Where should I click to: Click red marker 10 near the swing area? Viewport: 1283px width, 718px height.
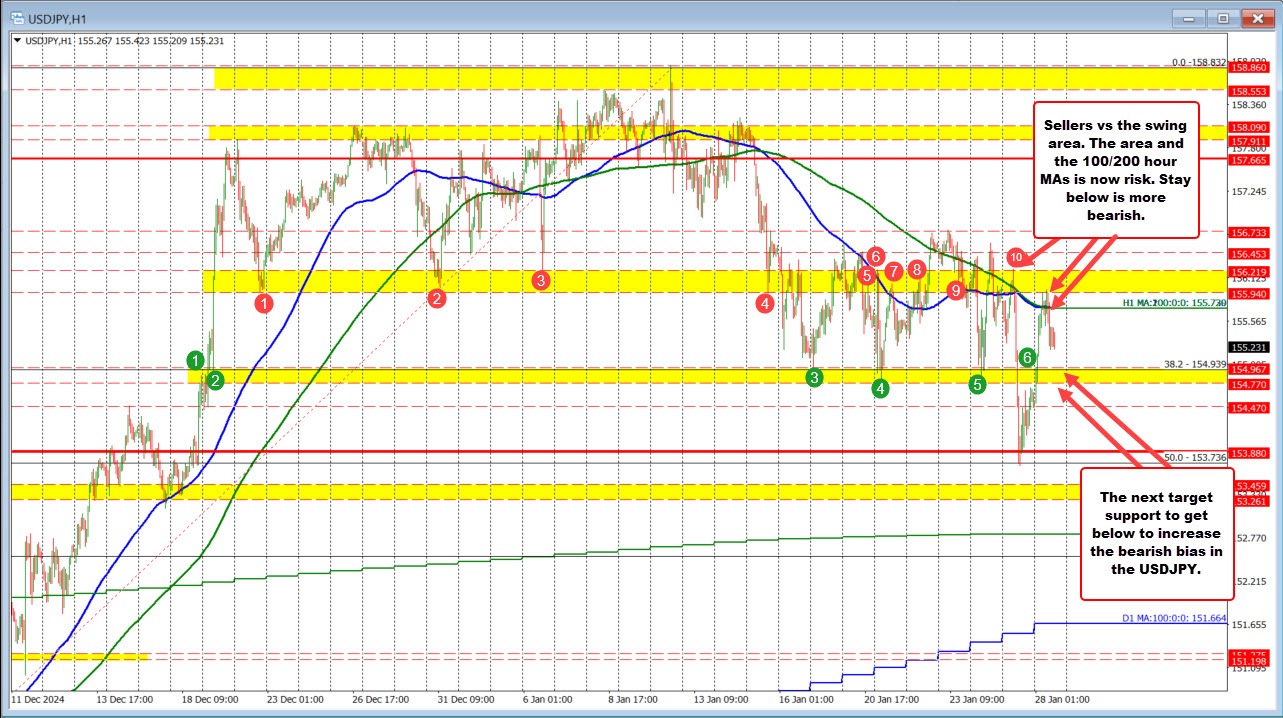pos(1016,257)
